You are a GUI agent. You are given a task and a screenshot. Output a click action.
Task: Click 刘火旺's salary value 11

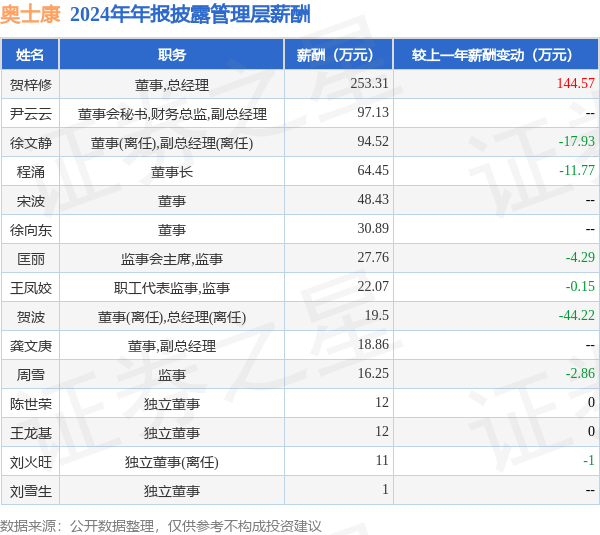pyautogui.click(x=382, y=460)
